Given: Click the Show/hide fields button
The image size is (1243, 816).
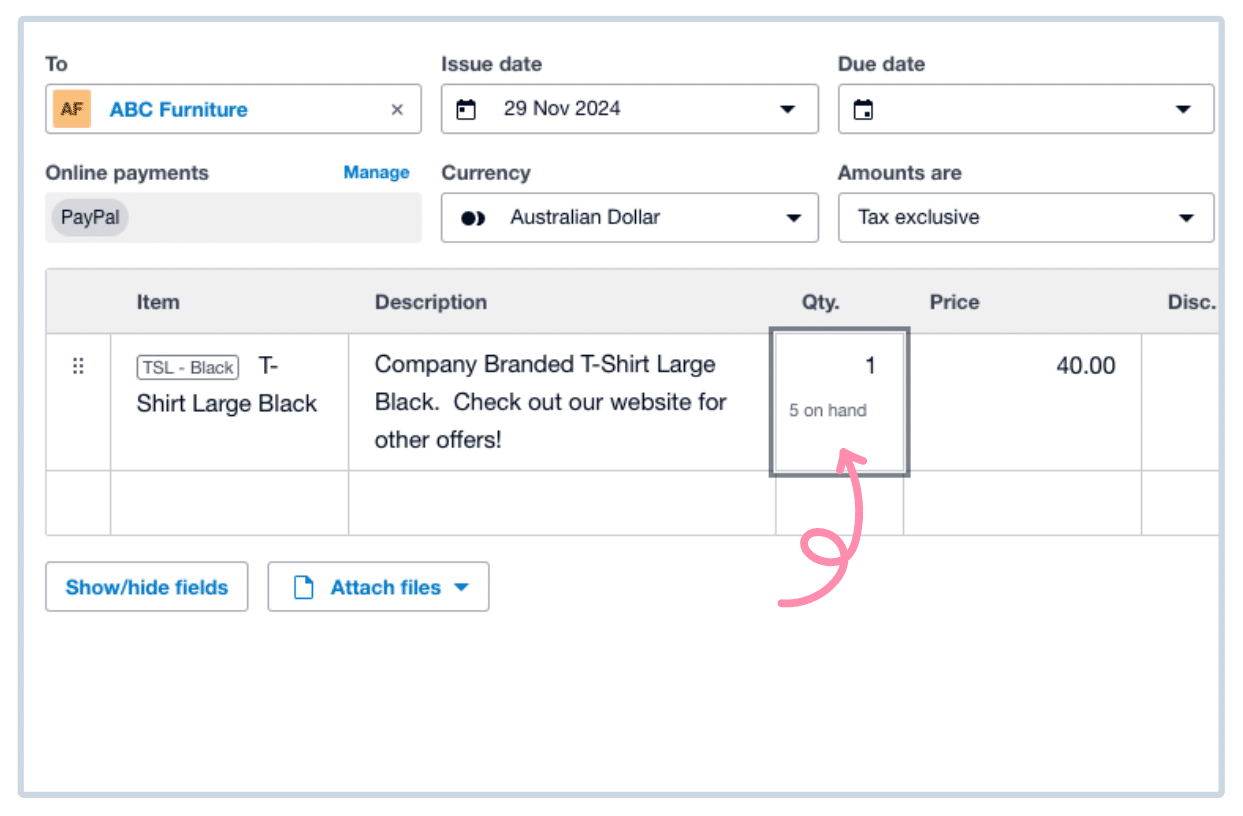Looking at the screenshot, I should (x=147, y=587).
